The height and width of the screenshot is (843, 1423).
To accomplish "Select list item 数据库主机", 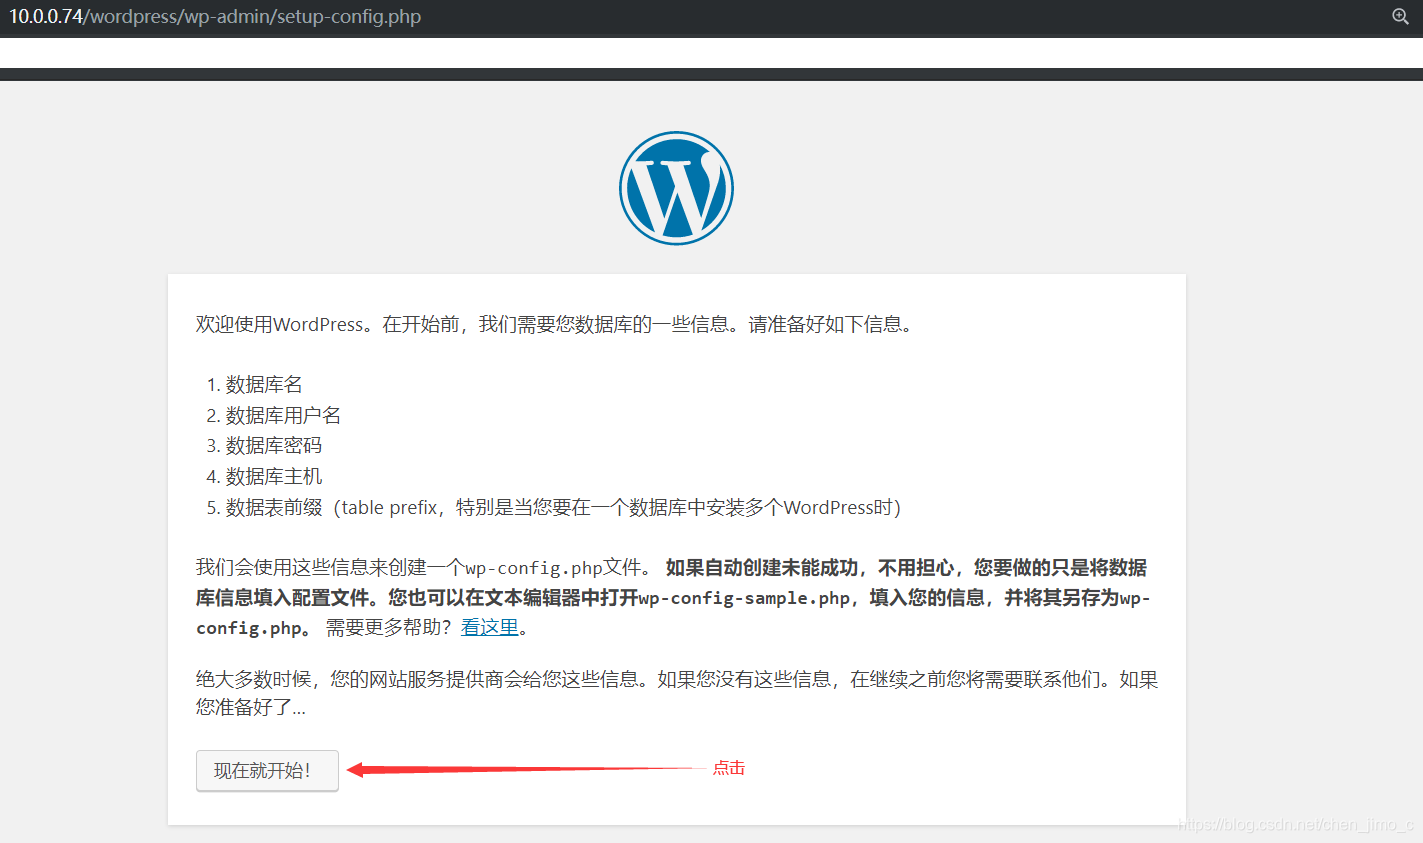I will click(274, 476).
